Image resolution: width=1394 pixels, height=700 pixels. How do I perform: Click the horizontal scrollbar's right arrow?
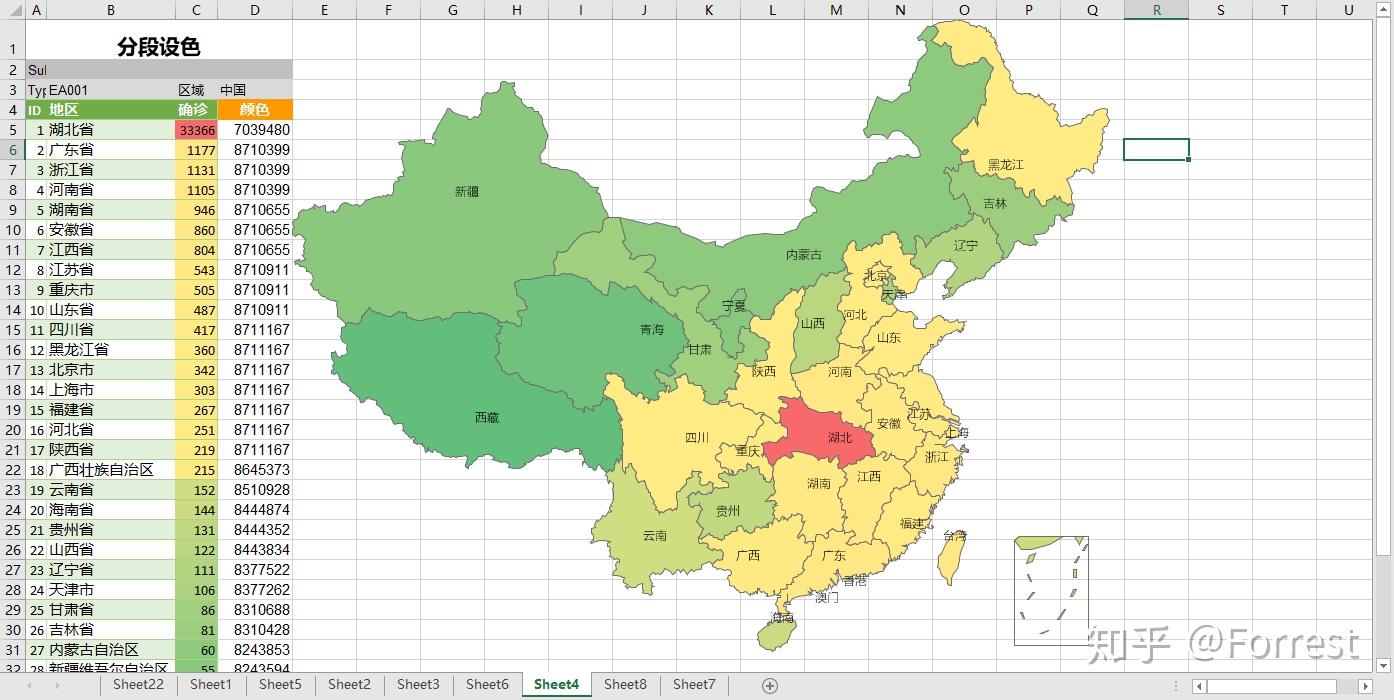coord(1366,686)
